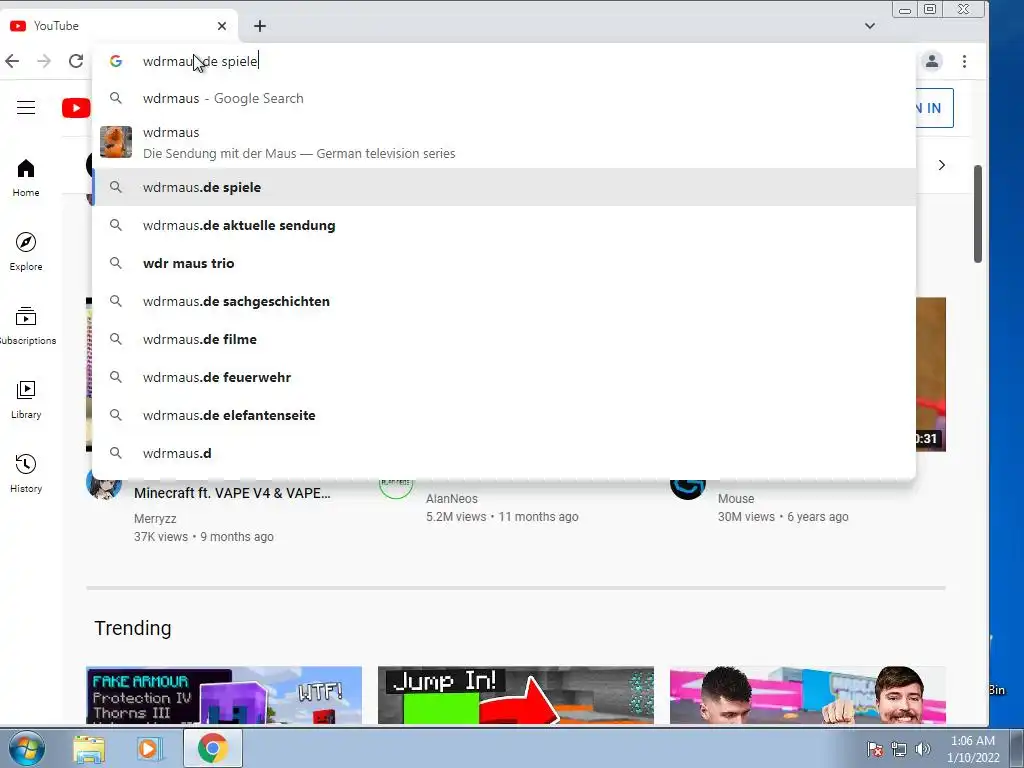Click the YouTube logo
Image resolution: width=1024 pixels, height=768 pixels.
tap(76, 108)
